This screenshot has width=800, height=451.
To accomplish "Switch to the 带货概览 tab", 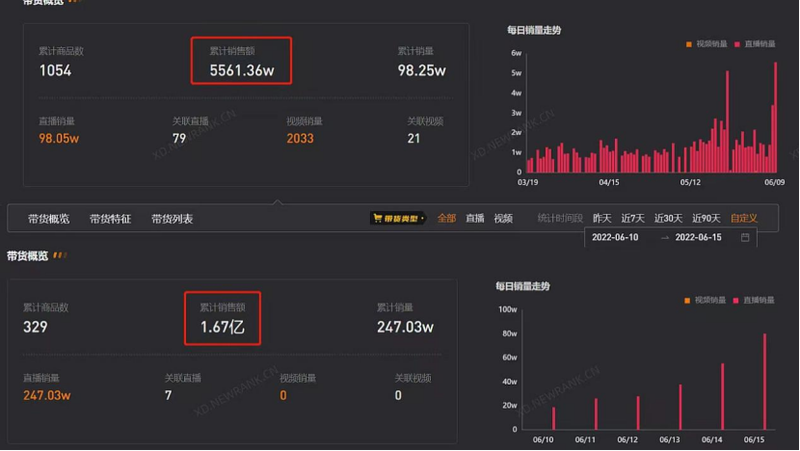I will 48,219.
